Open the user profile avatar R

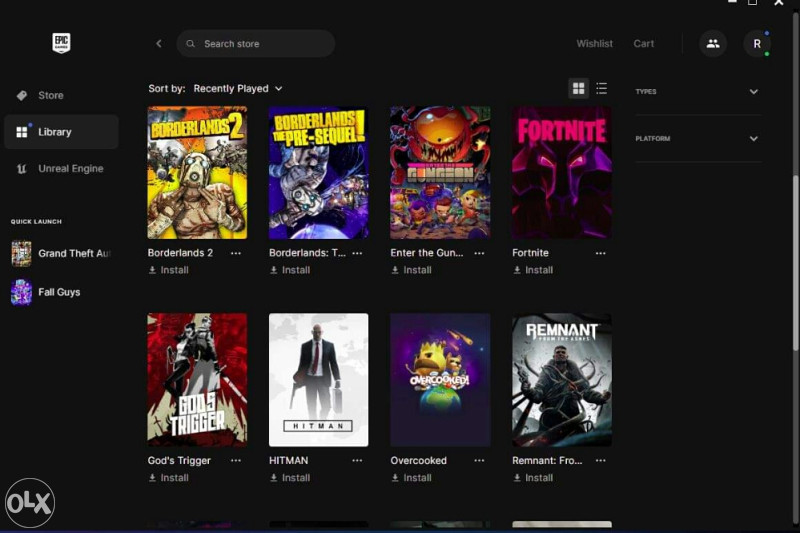(757, 44)
